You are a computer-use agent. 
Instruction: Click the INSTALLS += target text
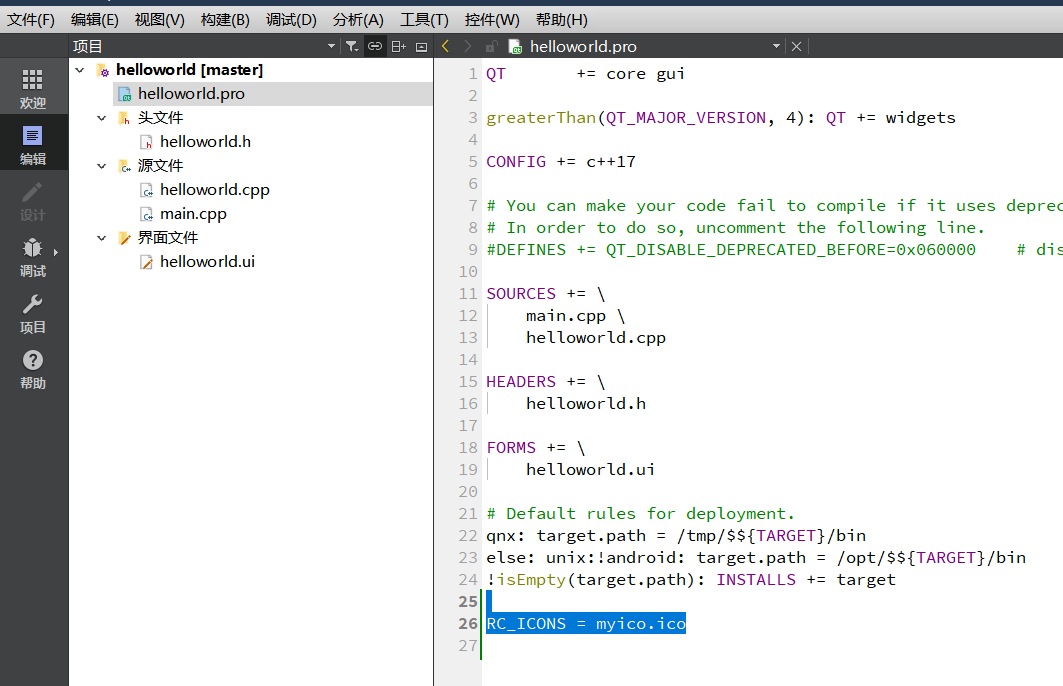click(806, 580)
